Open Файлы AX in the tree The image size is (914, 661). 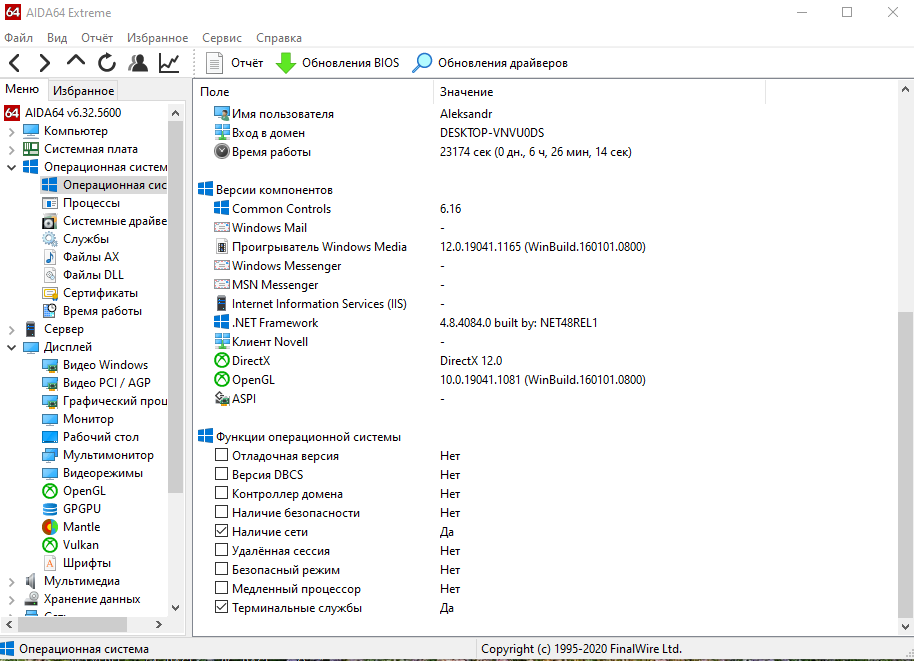pos(90,257)
